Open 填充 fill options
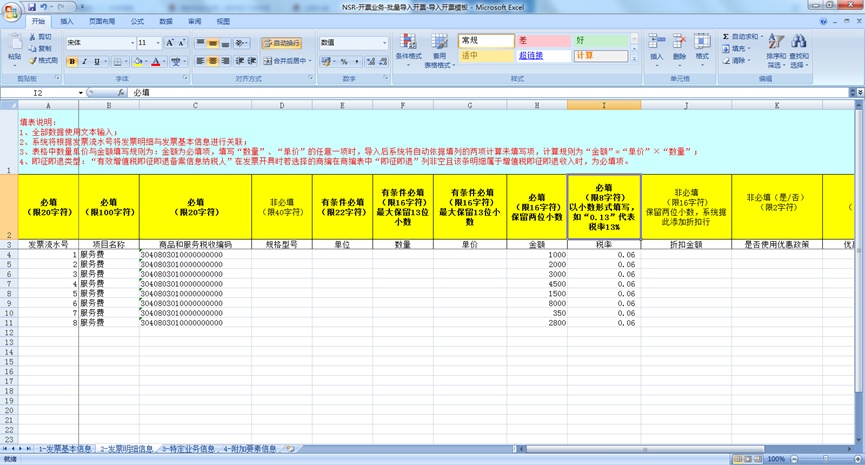 [736, 49]
